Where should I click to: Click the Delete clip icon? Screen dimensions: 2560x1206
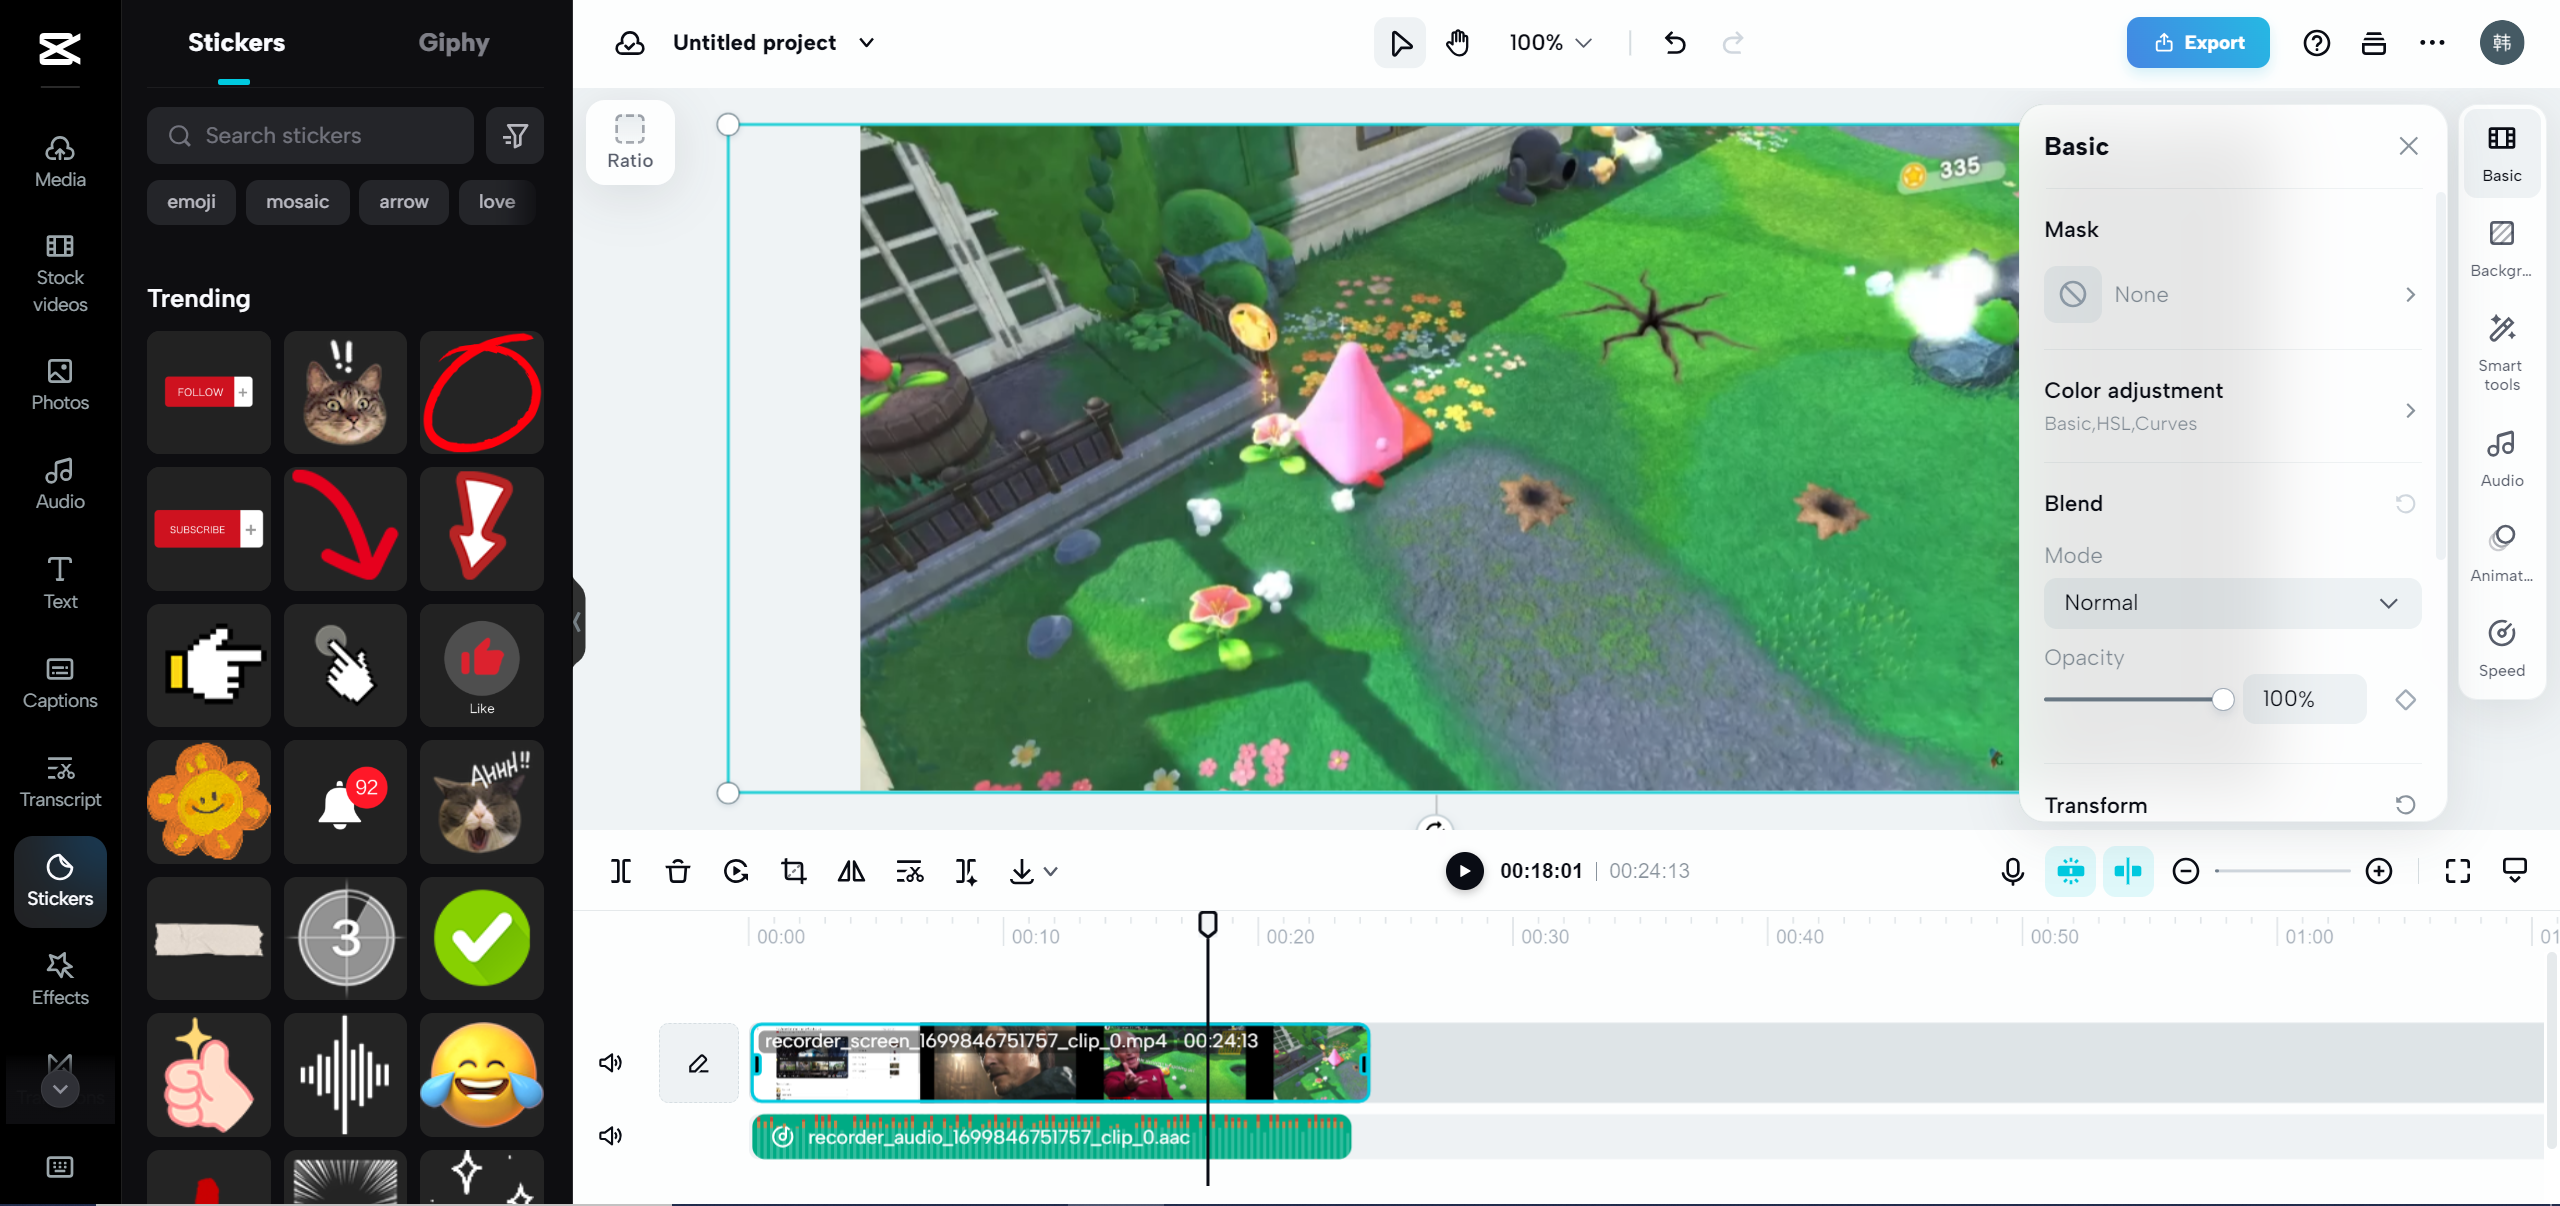click(x=678, y=871)
